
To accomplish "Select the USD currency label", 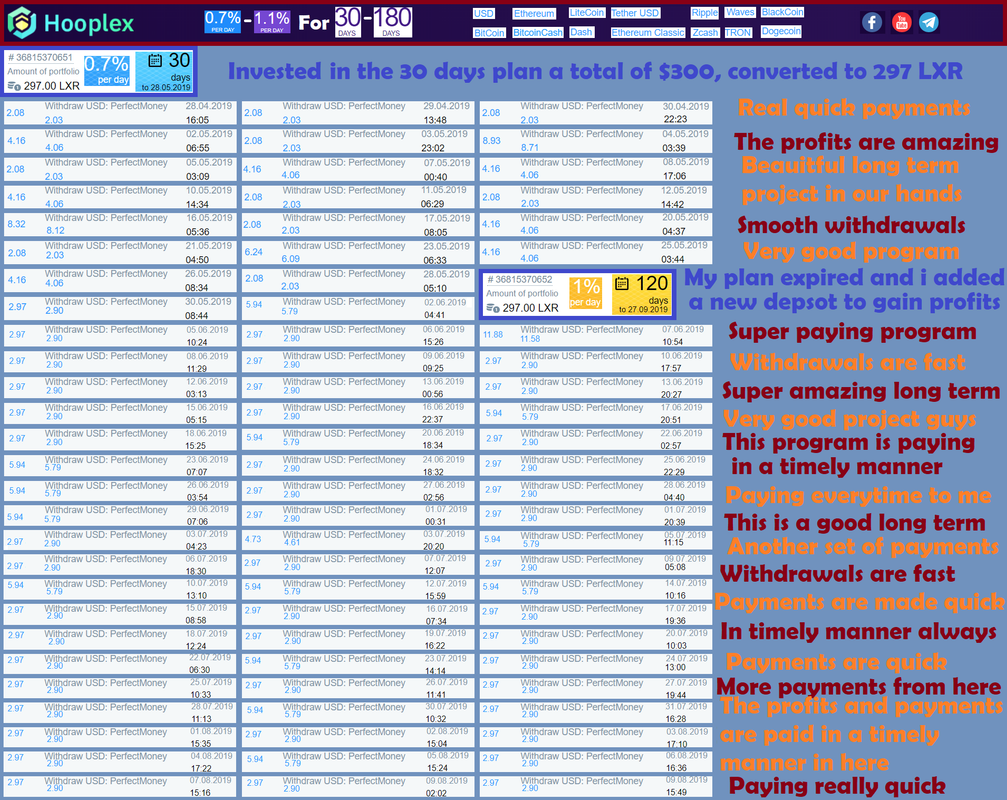I will click(x=484, y=13).
